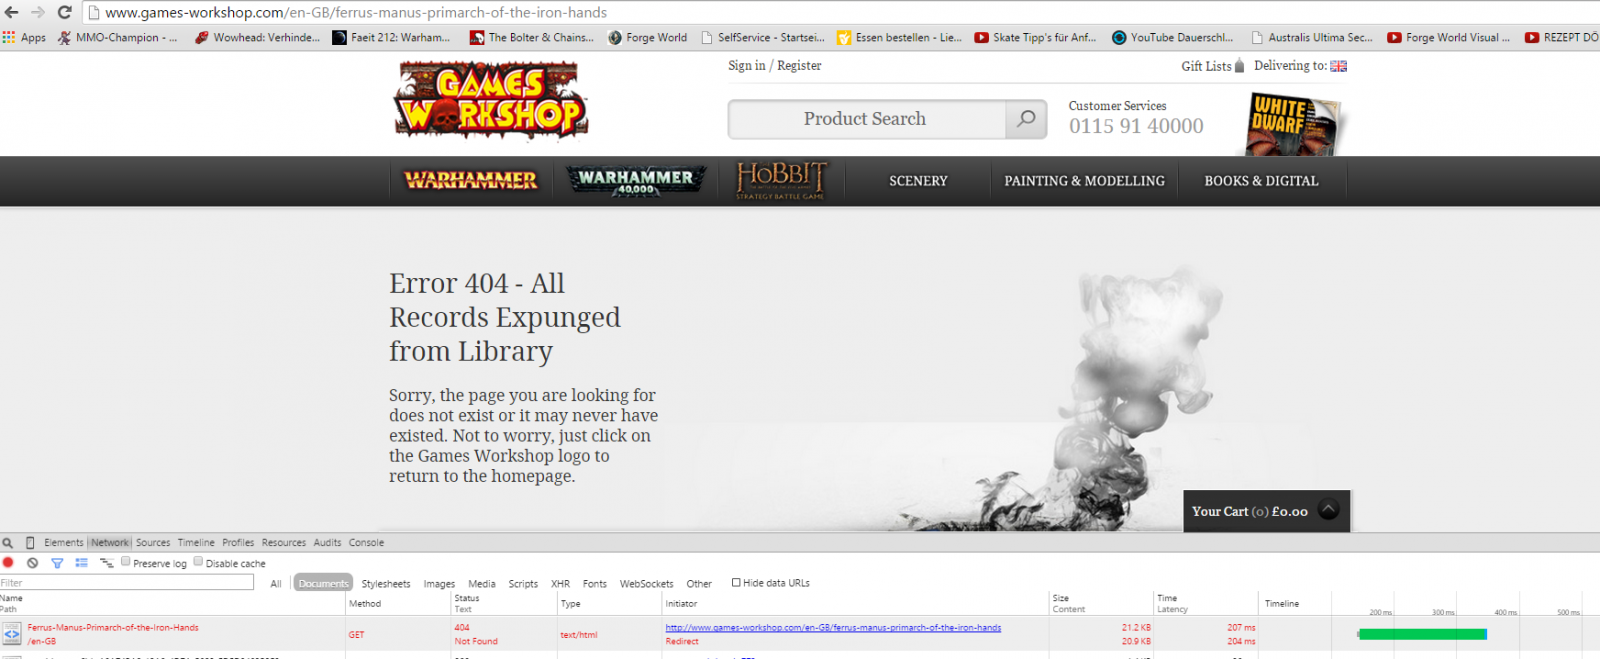Click the Games Workshop logo
Screen dimensions: 1600x659
click(x=490, y=100)
